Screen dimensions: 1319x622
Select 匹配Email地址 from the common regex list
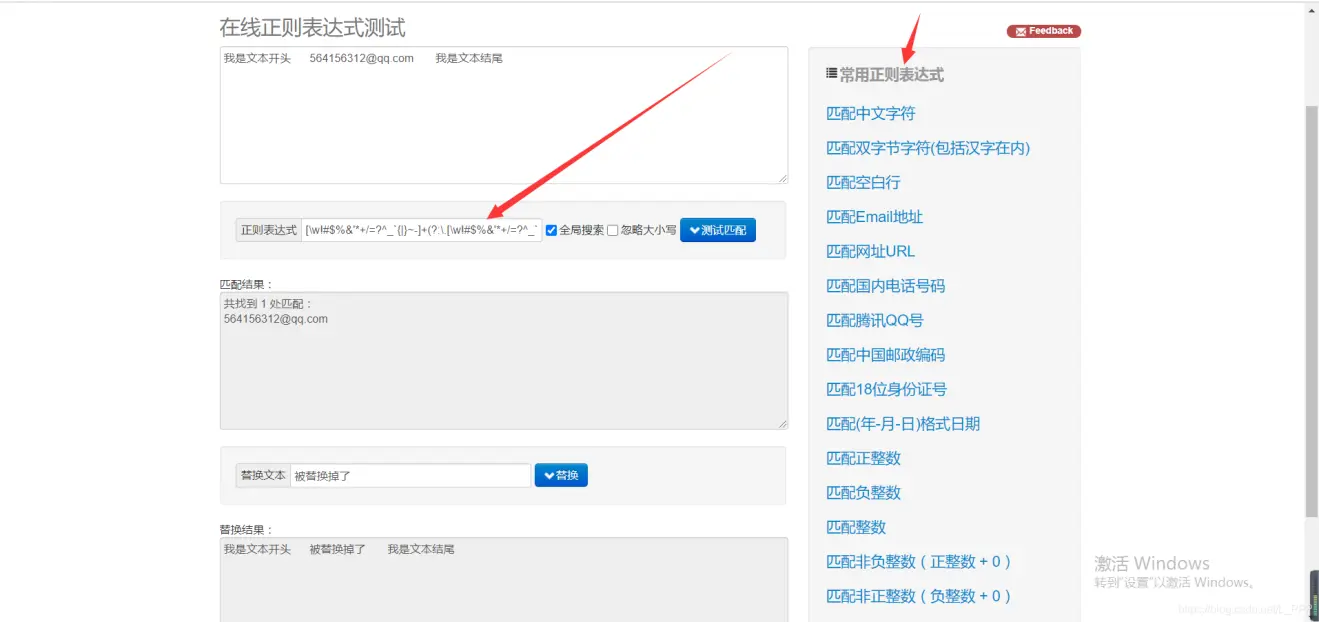pyautogui.click(x=874, y=217)
